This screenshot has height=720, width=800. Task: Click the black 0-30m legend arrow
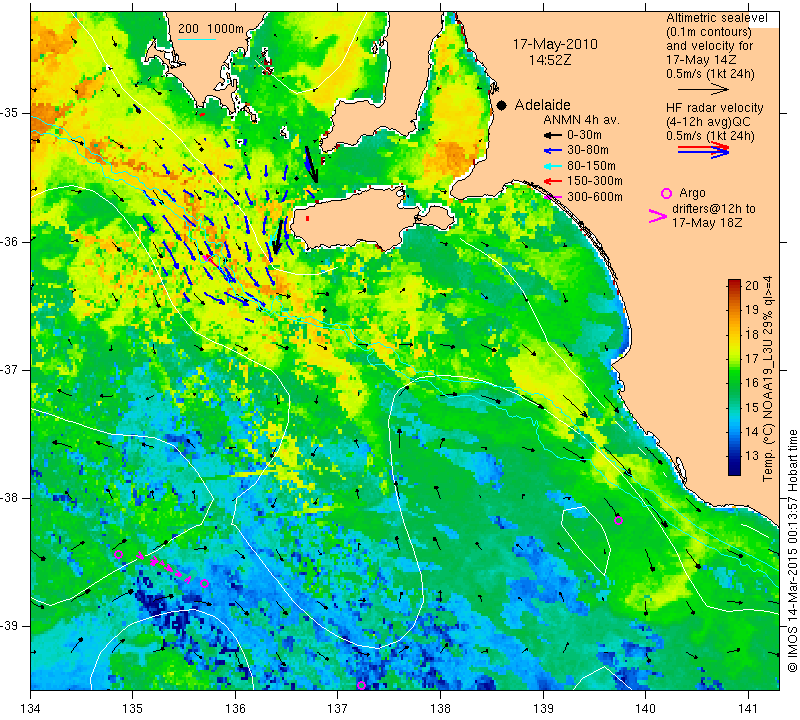(x=553, y=136)
